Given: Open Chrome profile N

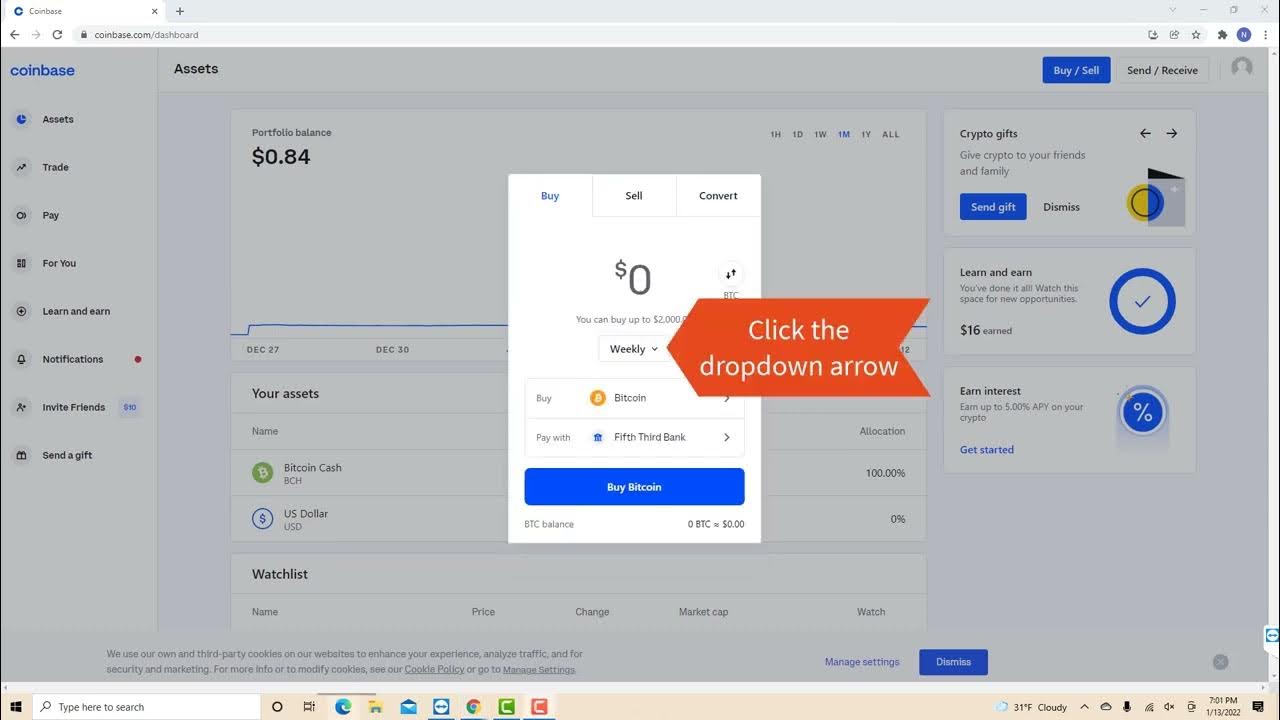Looking at the screenshot, I should (1244, 34).
